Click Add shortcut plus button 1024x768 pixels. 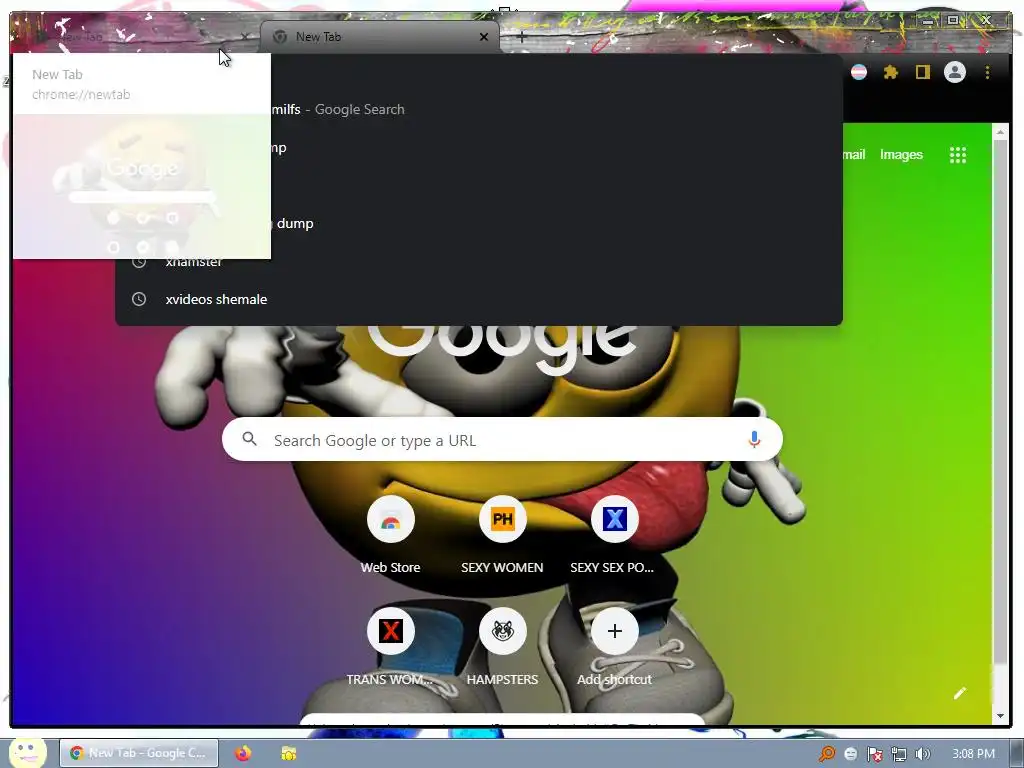(614, 632)
